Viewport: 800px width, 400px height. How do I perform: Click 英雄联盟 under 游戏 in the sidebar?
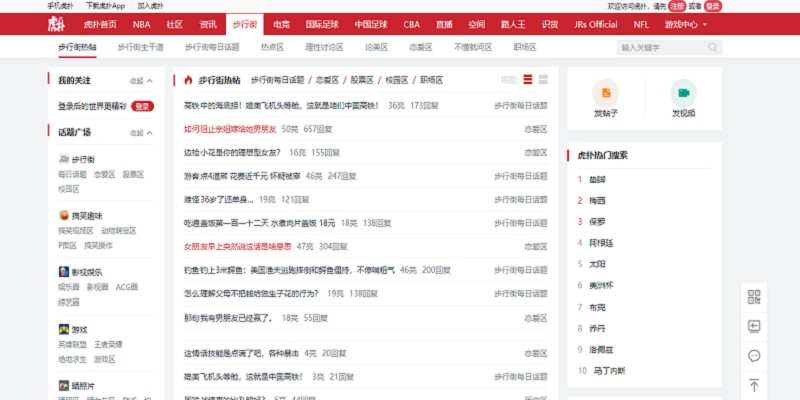(x=72, y=344)
